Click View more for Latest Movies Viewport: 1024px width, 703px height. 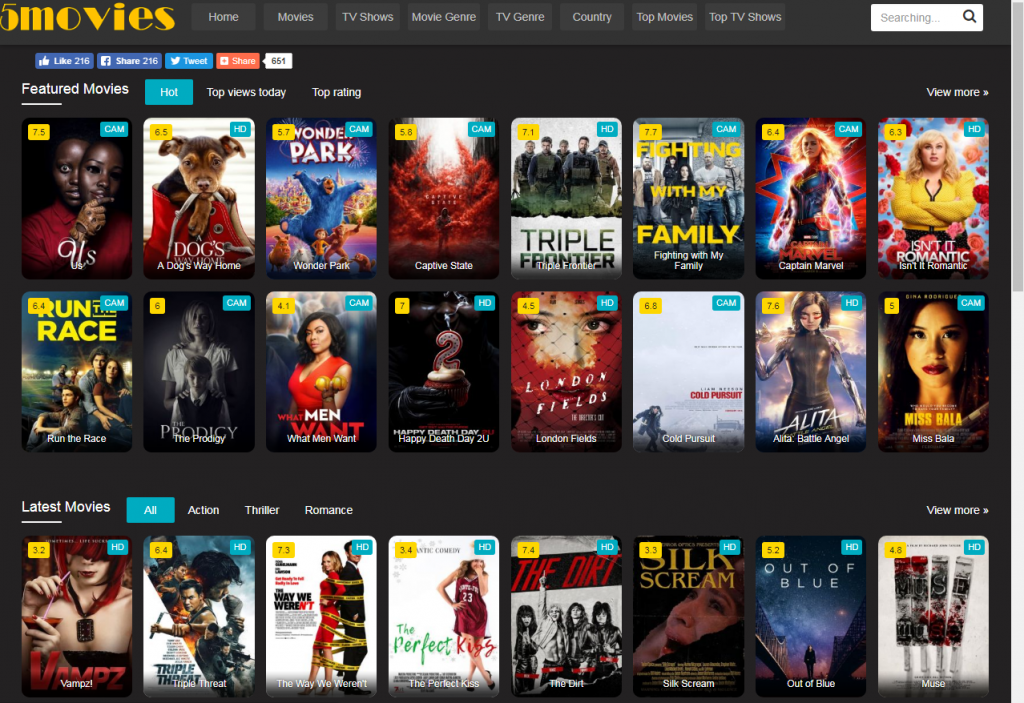tap(957, 510)
